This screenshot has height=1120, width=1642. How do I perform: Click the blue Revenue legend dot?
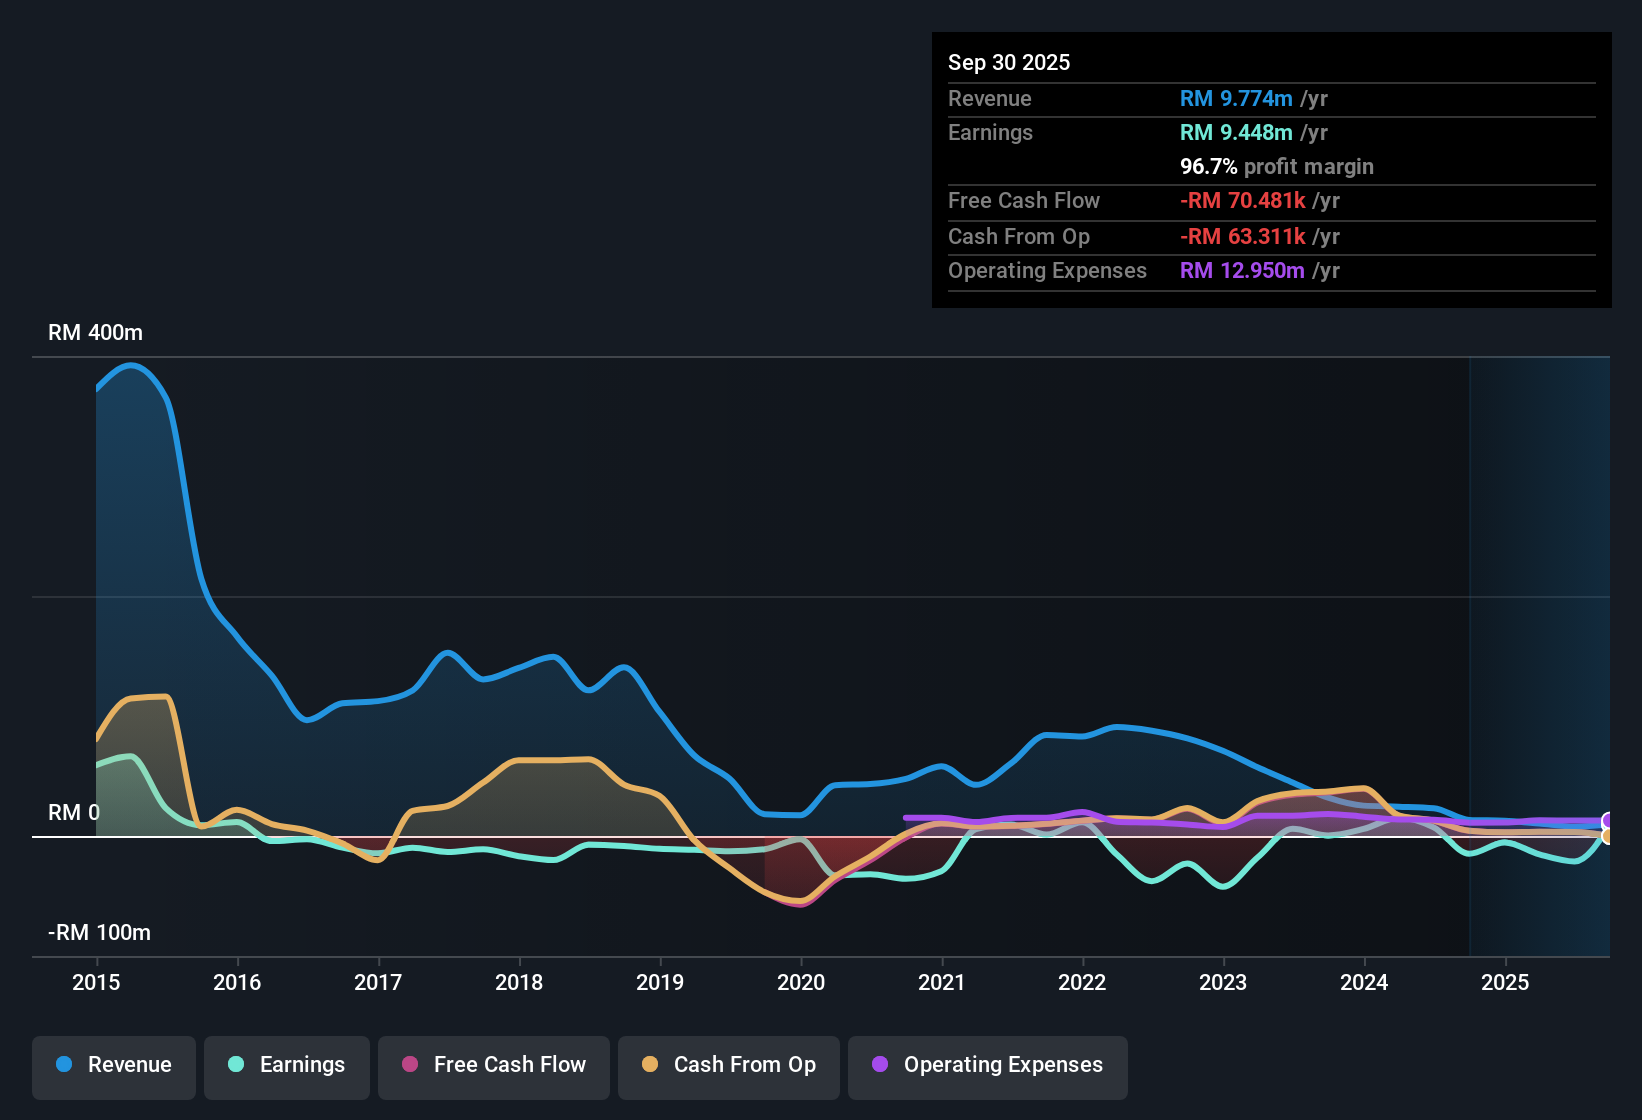point(62,1065)
